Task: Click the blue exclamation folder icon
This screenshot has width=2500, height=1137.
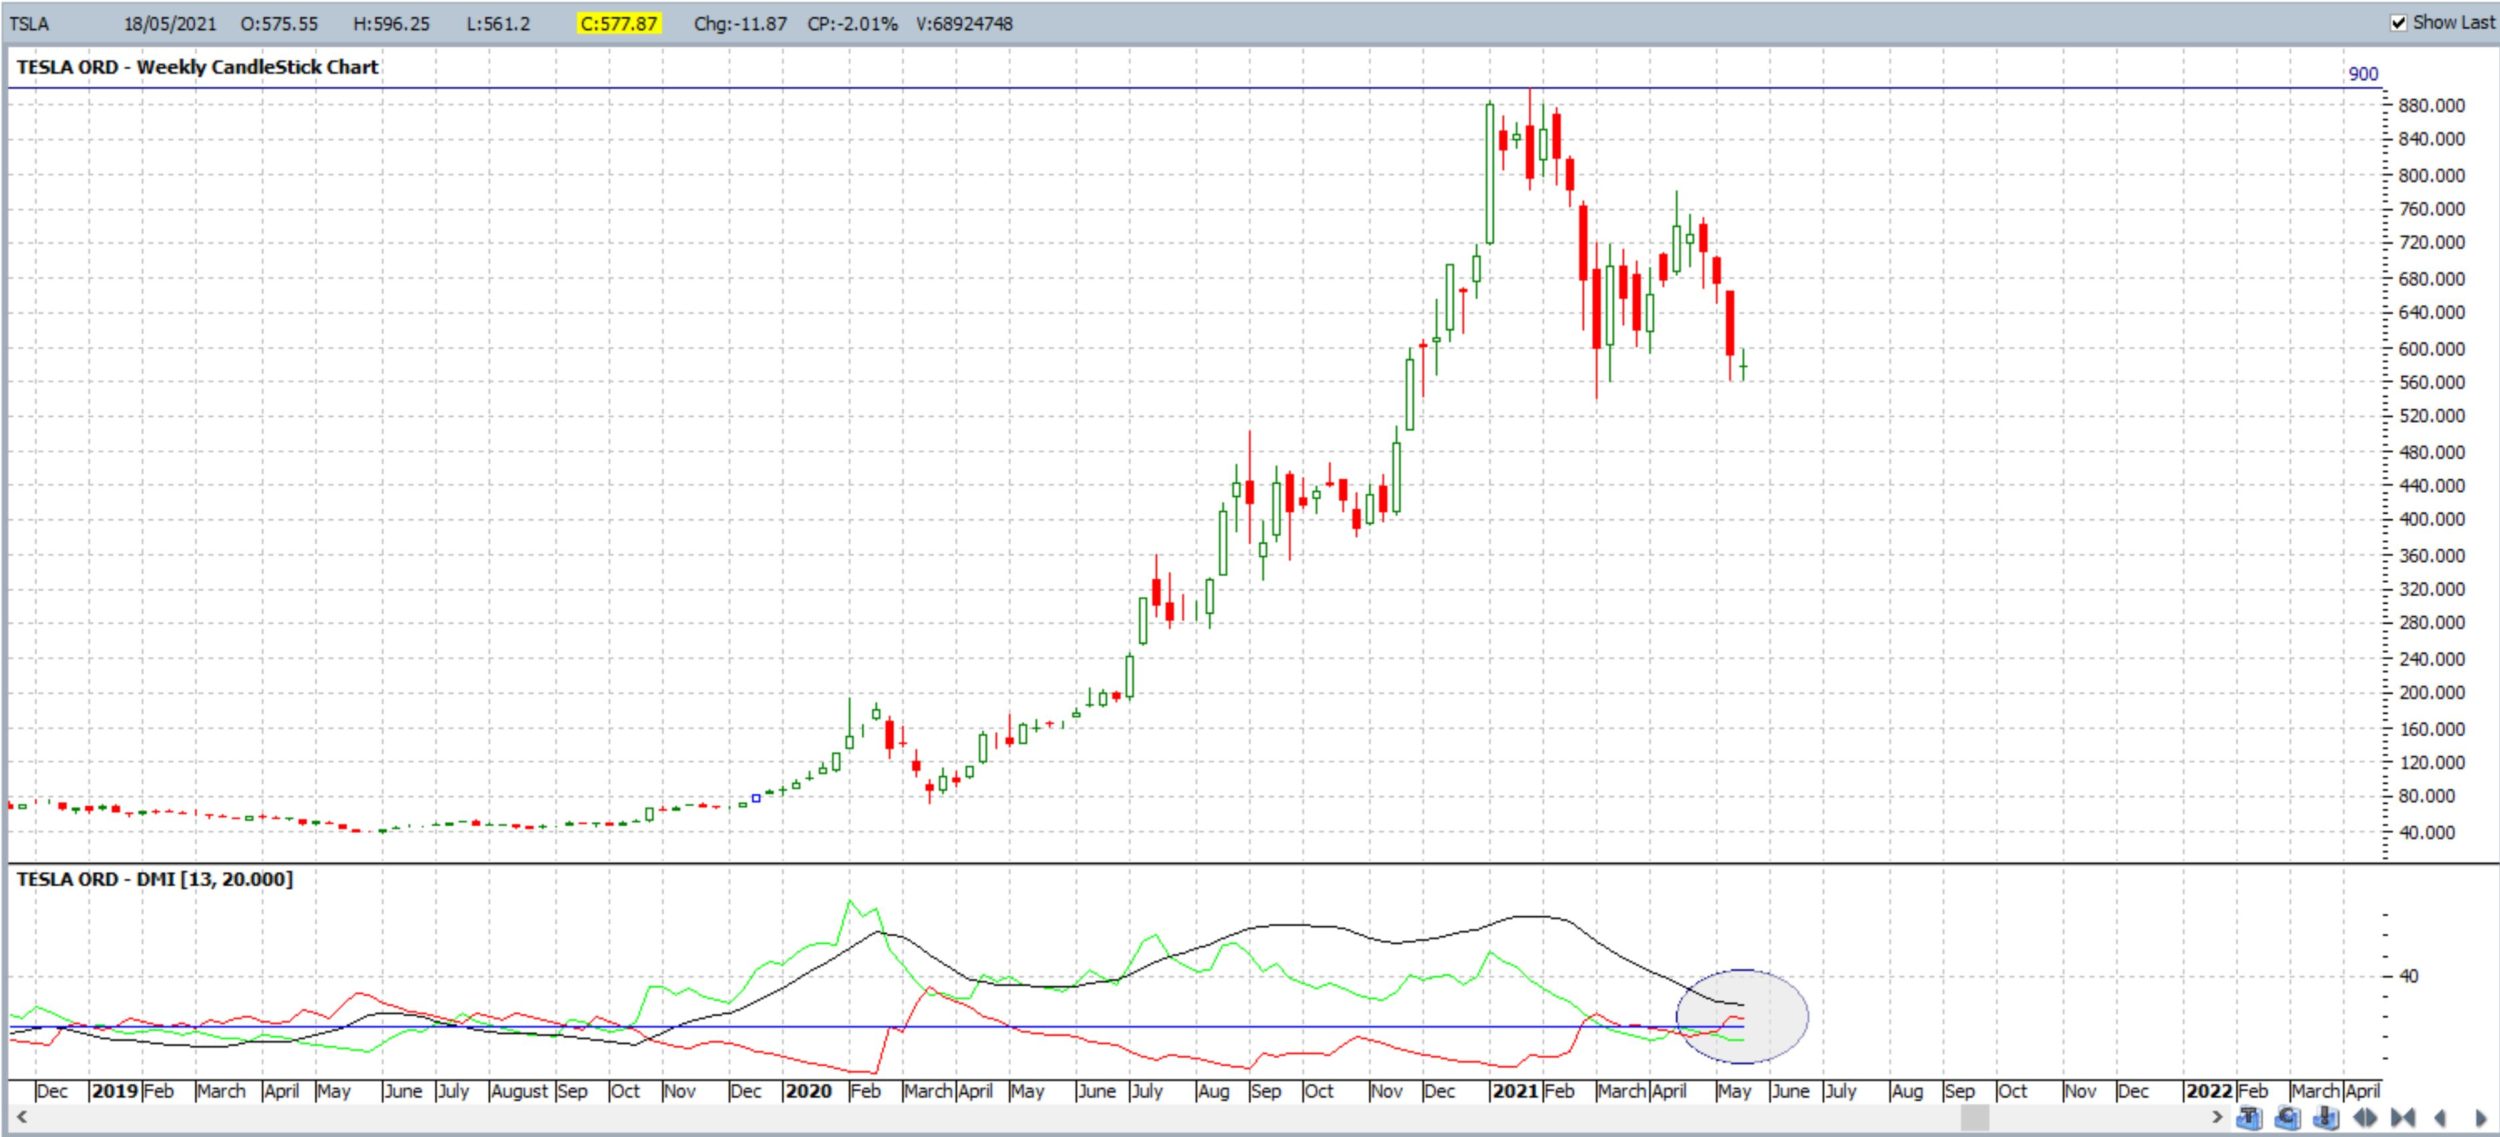Action: coord(2326,1117)
